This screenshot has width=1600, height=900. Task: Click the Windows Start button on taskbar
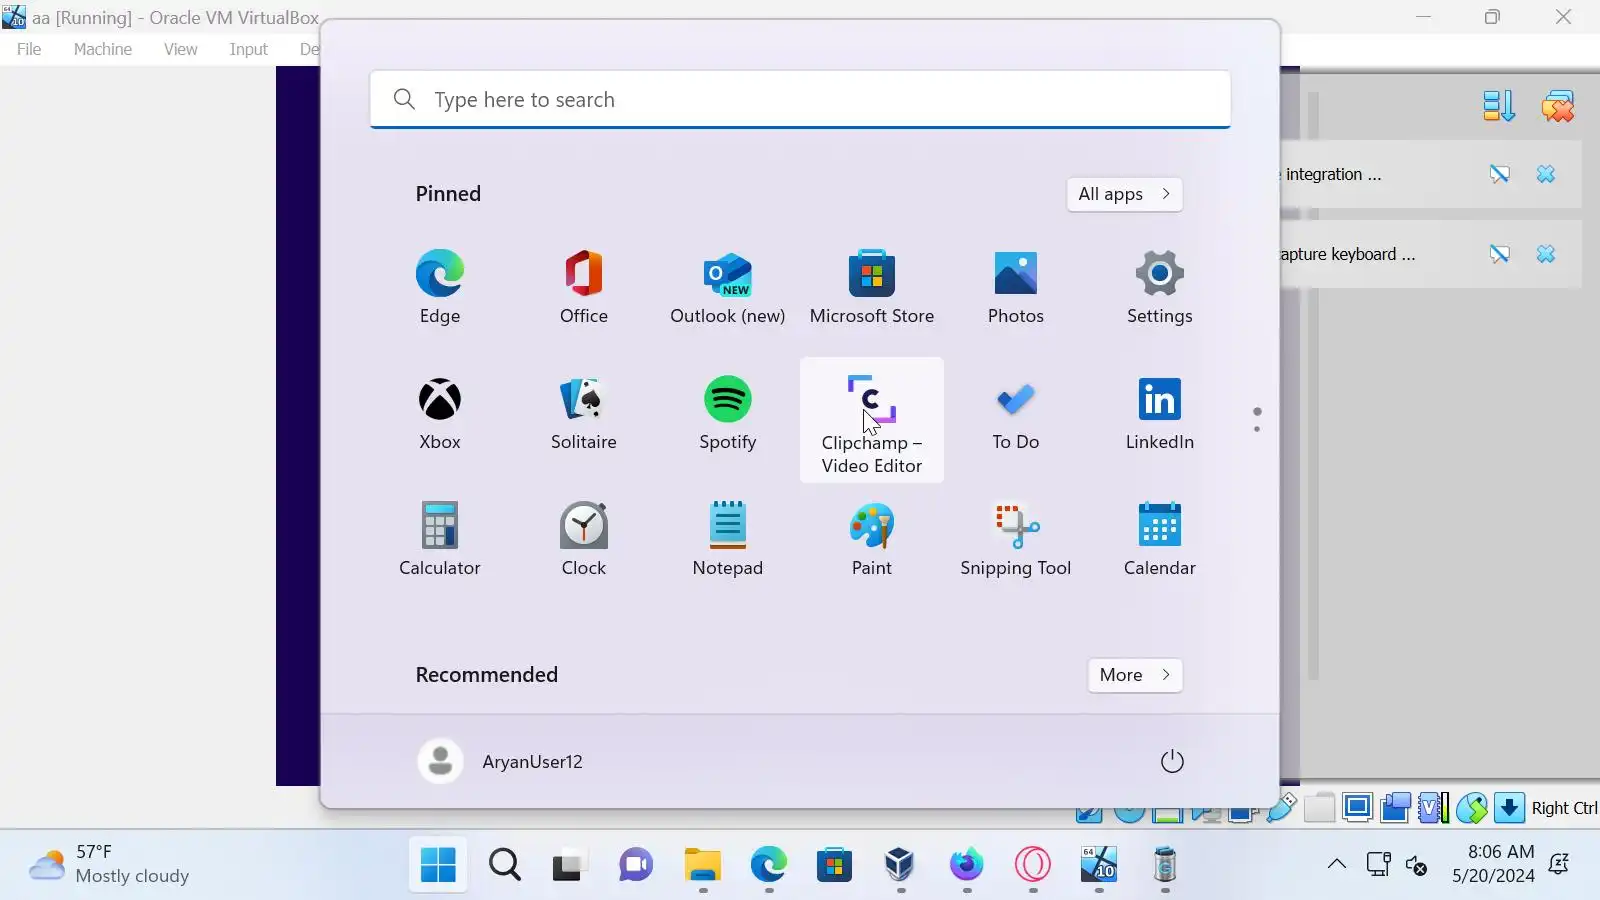(438, 865)
